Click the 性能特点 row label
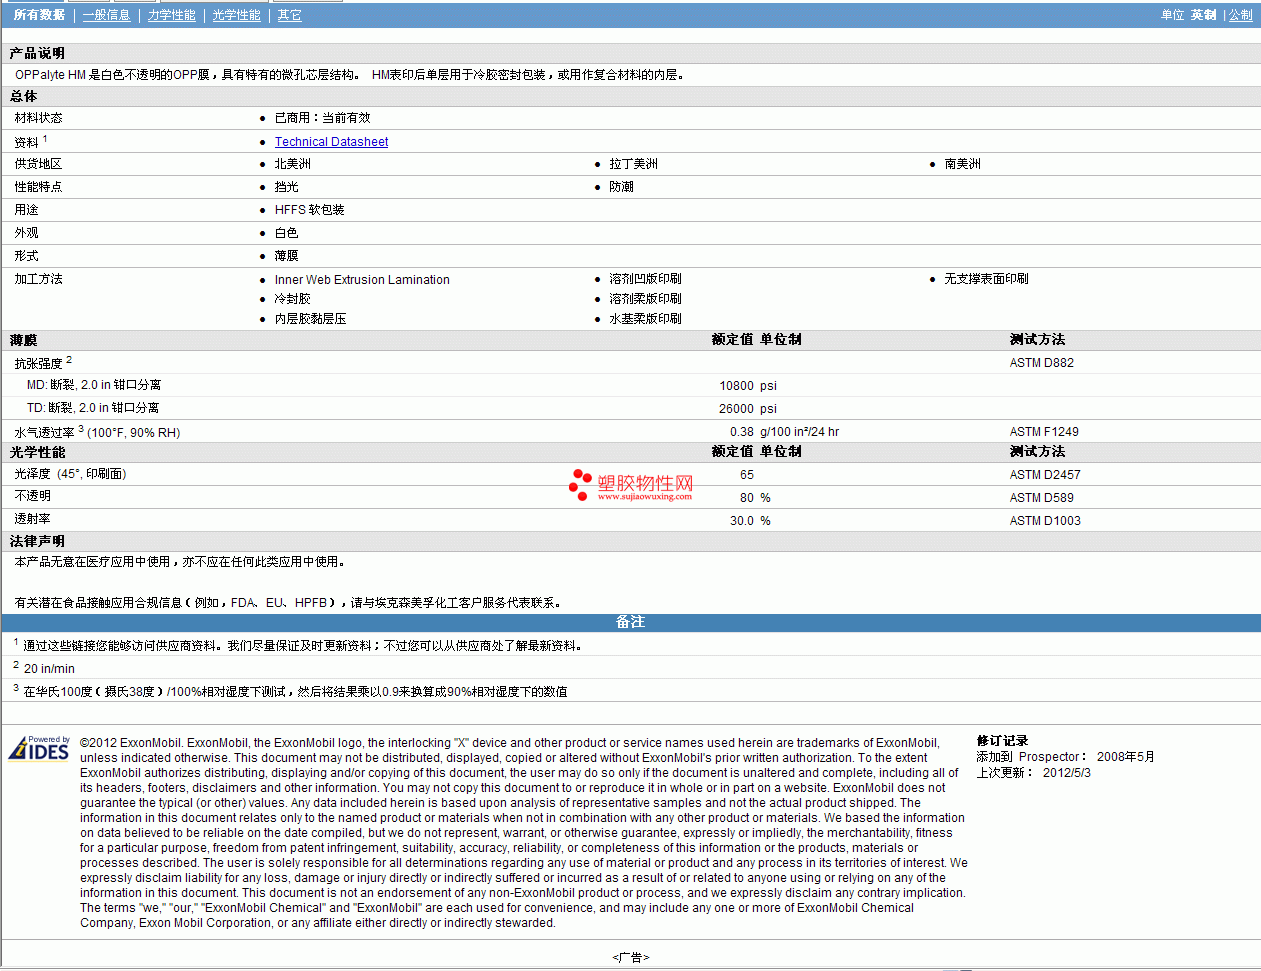This screenshot has width=1261, height=971. 38,187
